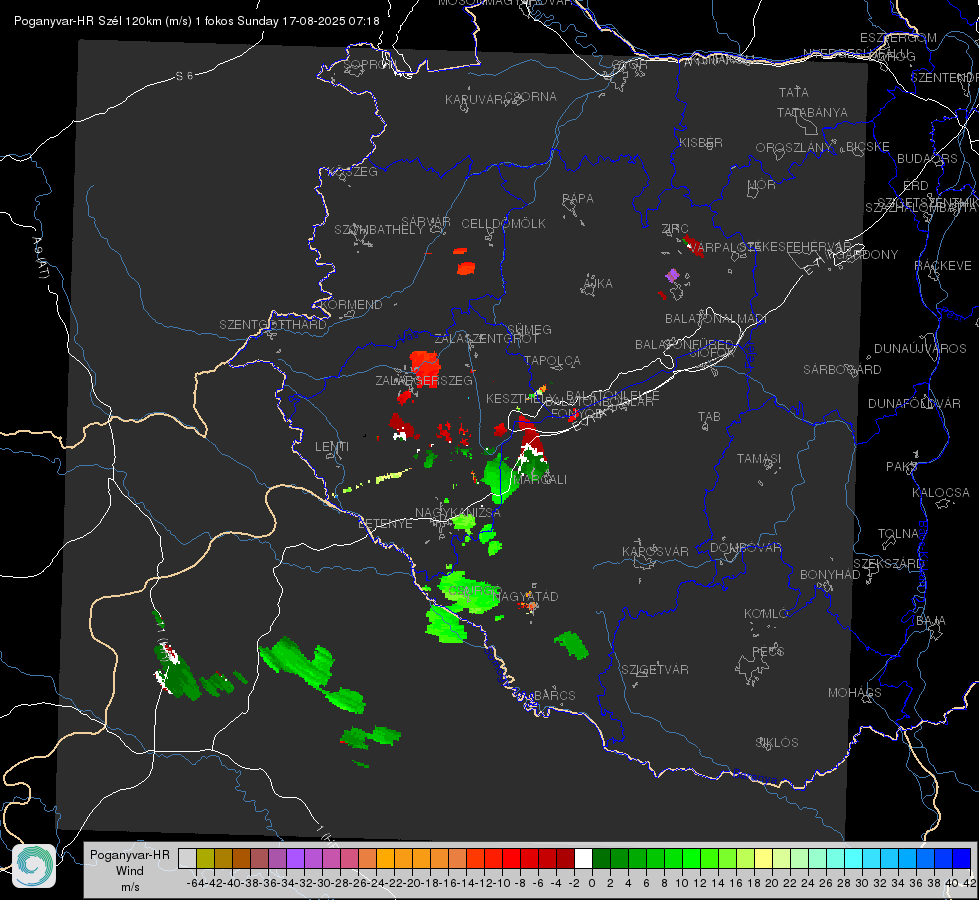The height and width of the screenshot is (900, 979).
Task: Click the ZIRC city label
Action: pyautogui.click(x=675, y=229)
